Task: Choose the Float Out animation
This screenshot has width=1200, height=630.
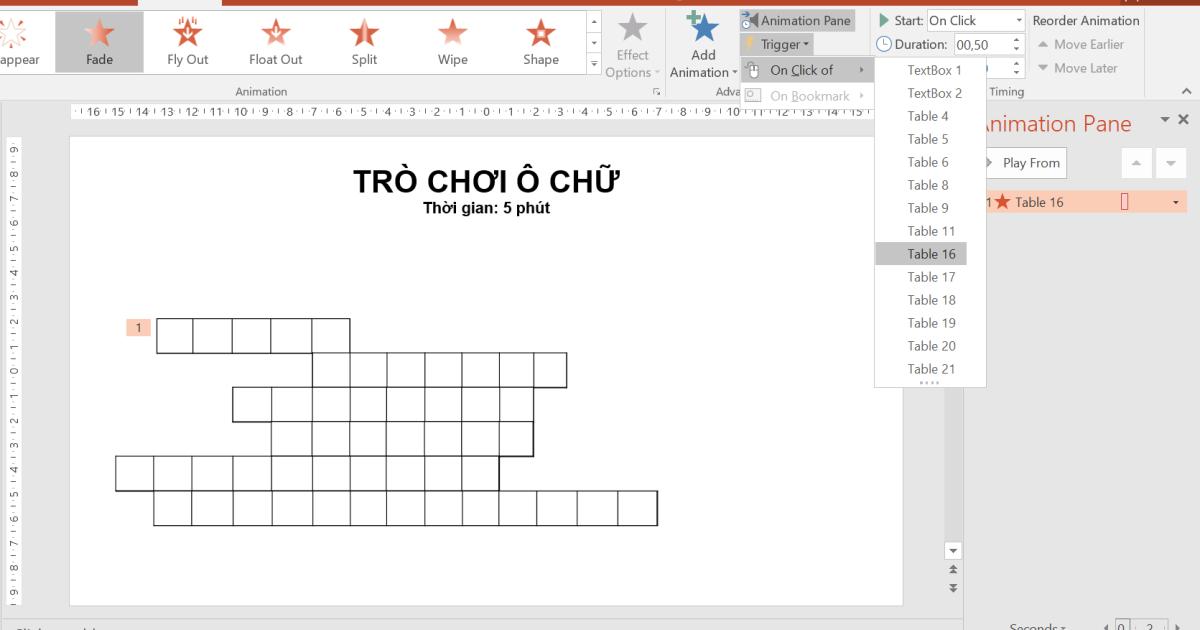Action: coord(275,40)
